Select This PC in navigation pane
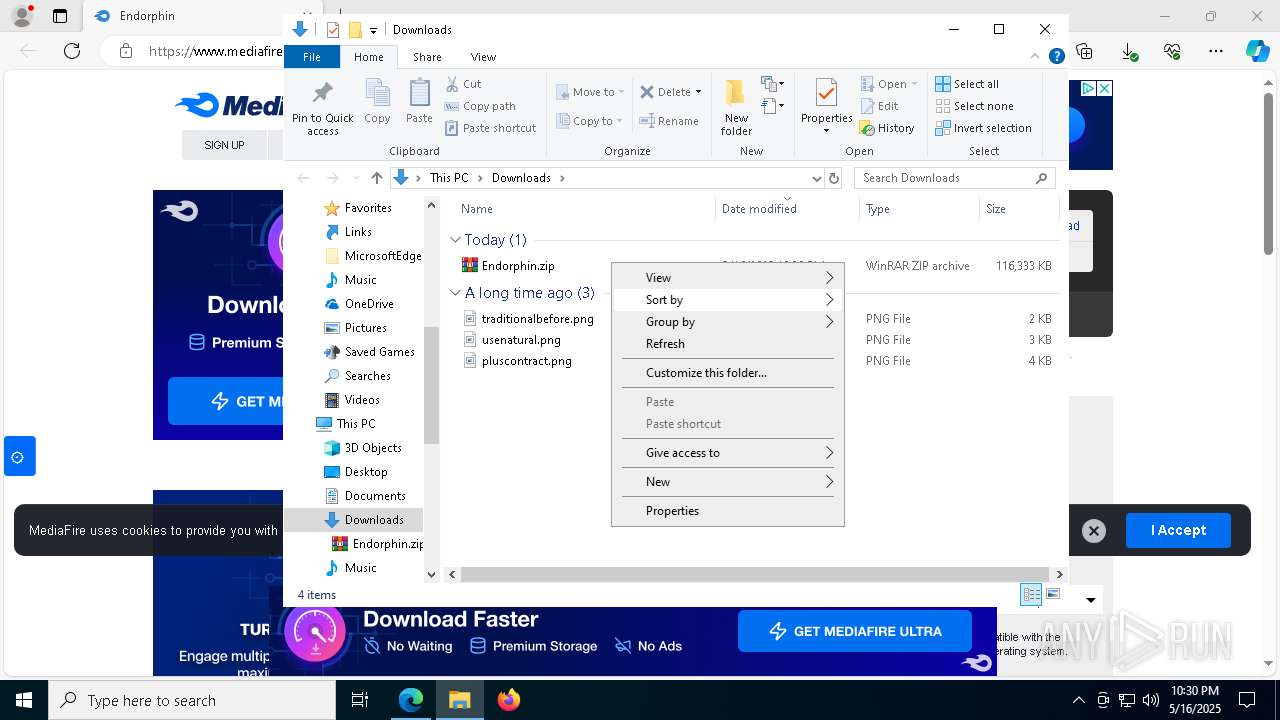The image size is (1280, 720). 356,424
